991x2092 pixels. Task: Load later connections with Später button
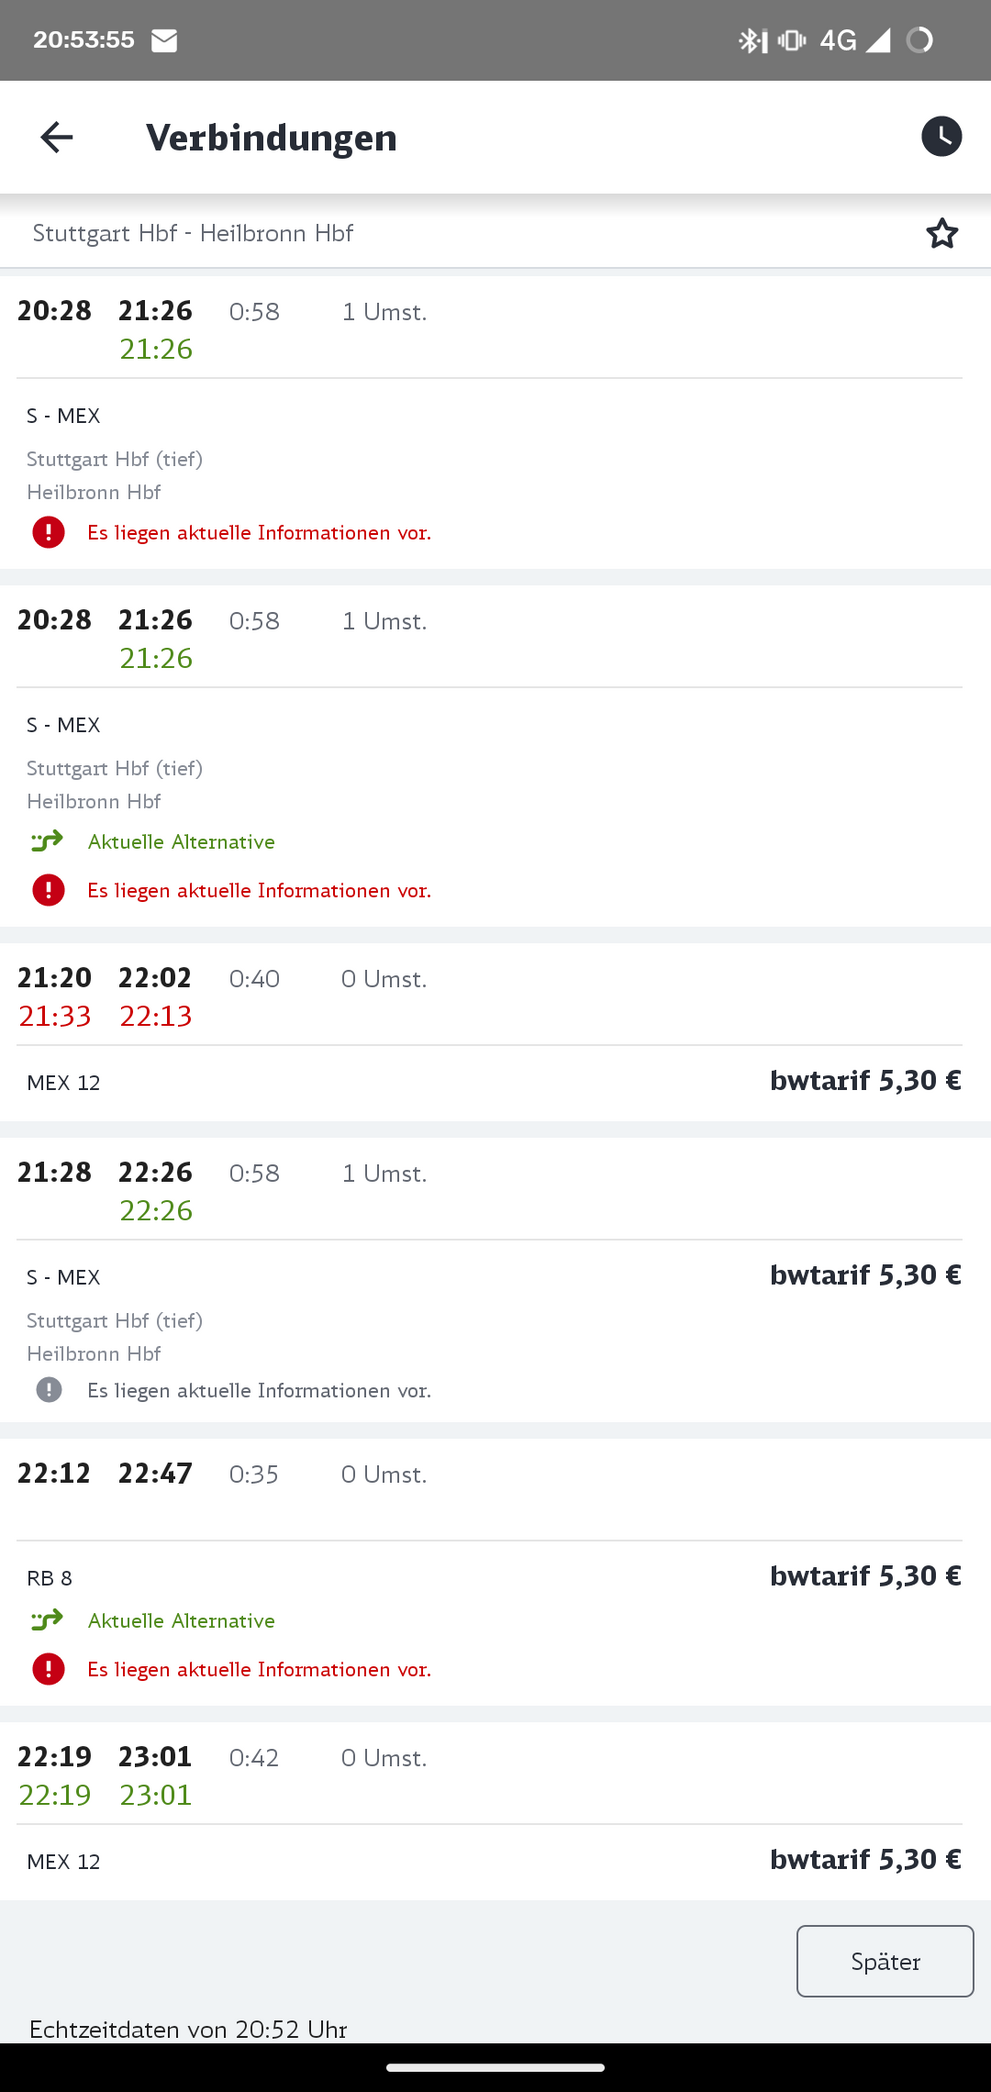(x=885, y=1961)
